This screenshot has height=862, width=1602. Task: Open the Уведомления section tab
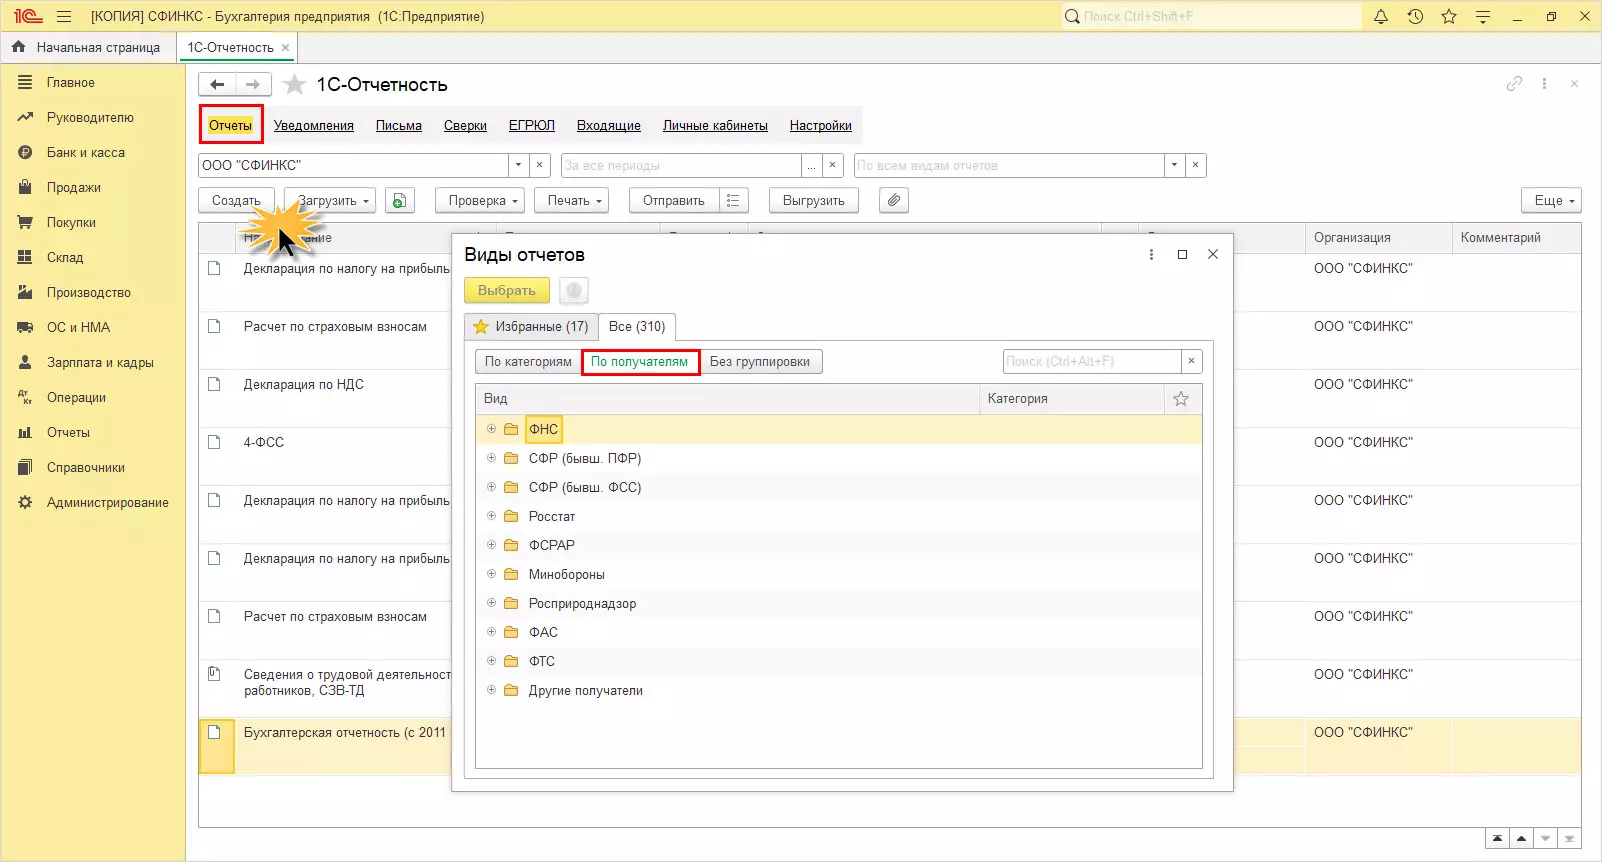point(314,125)
